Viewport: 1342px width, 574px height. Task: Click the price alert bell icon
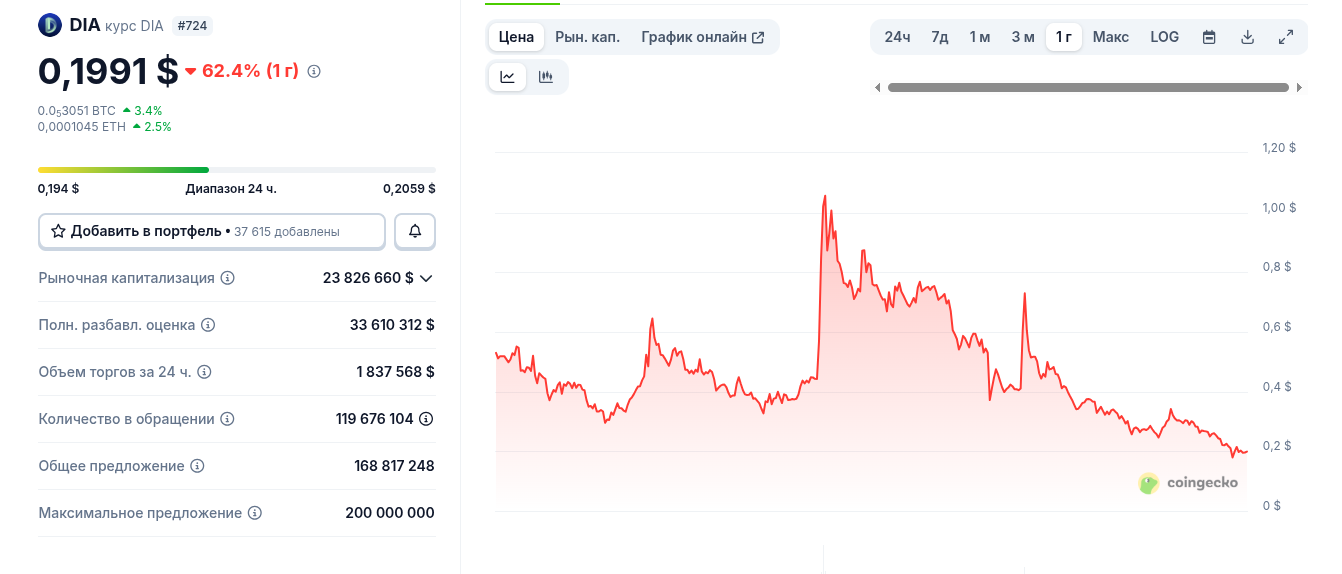[415, 231]
